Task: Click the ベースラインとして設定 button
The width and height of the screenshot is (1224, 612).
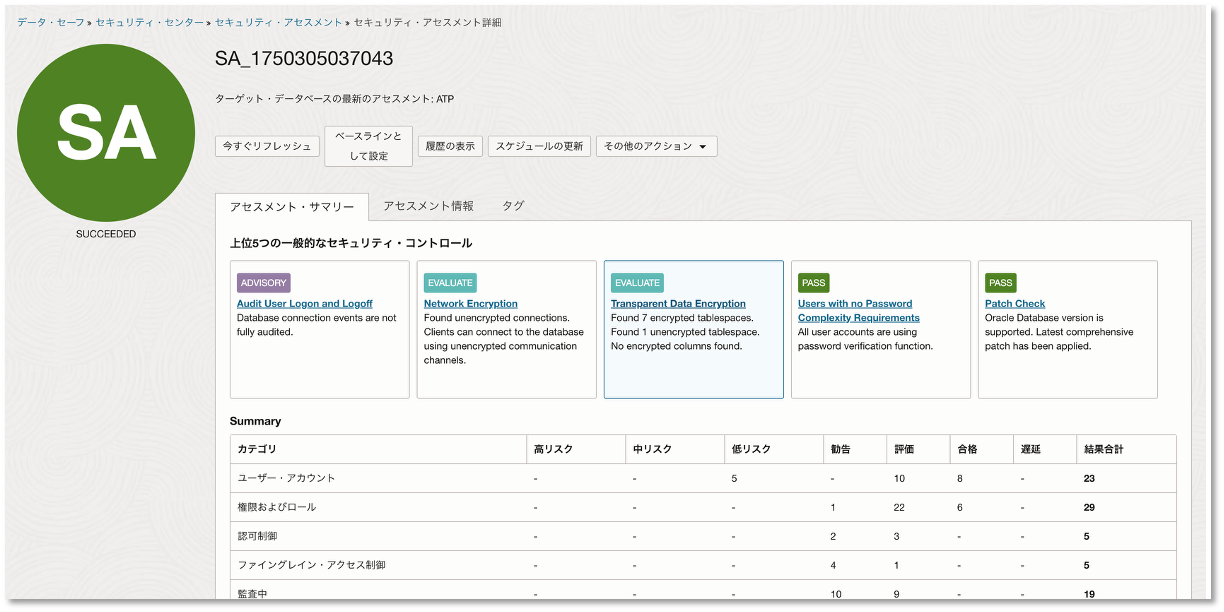Action: tap(368, 146)
